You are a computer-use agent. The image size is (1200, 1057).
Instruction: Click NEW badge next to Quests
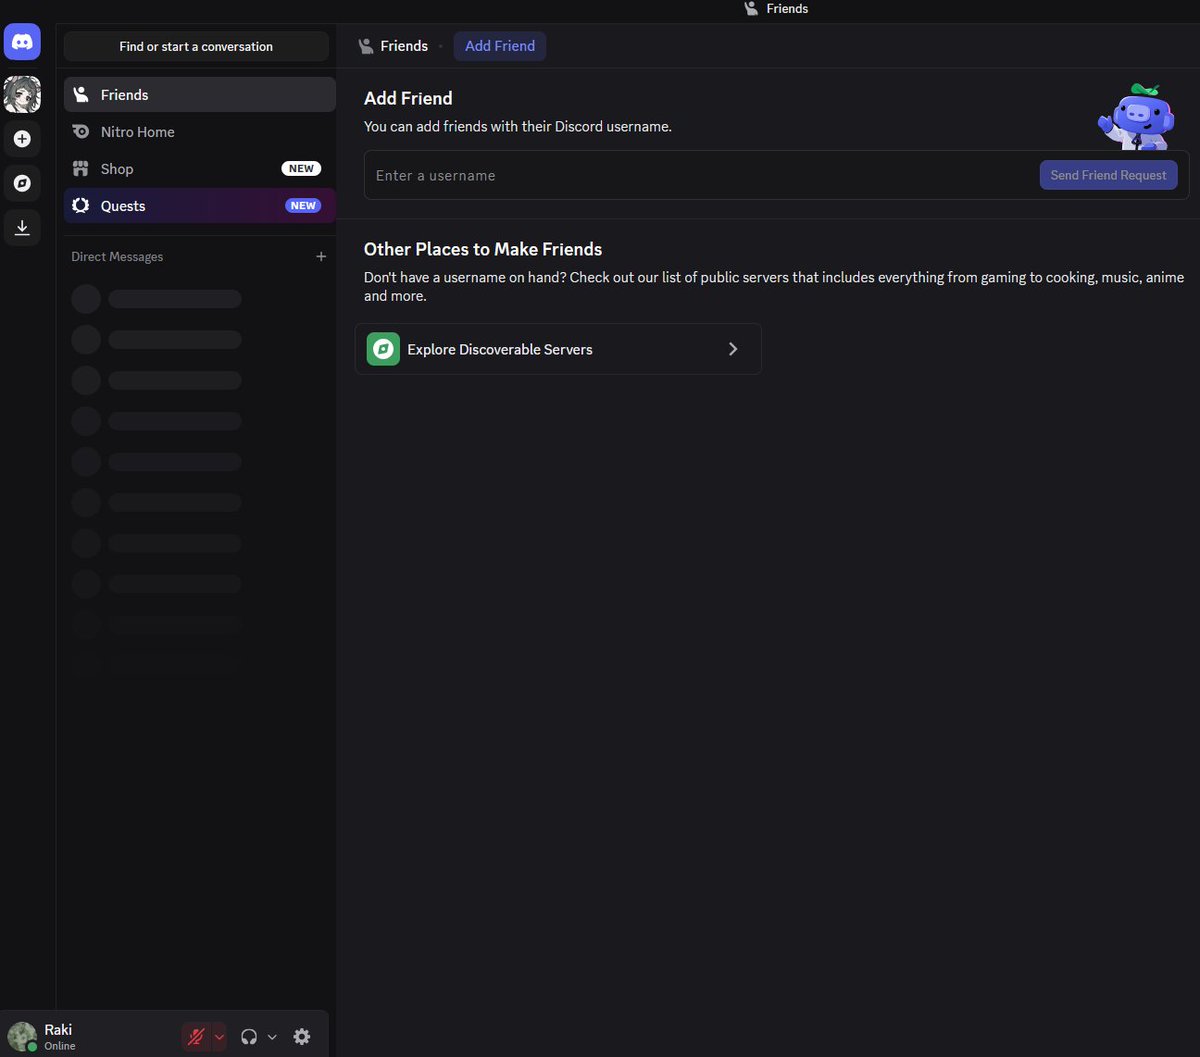(x=303, y=206)
